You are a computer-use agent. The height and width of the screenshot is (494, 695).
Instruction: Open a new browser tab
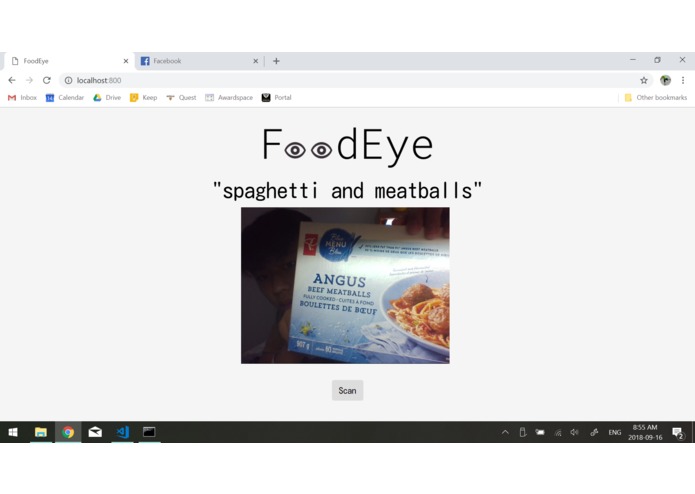point(276,61)
